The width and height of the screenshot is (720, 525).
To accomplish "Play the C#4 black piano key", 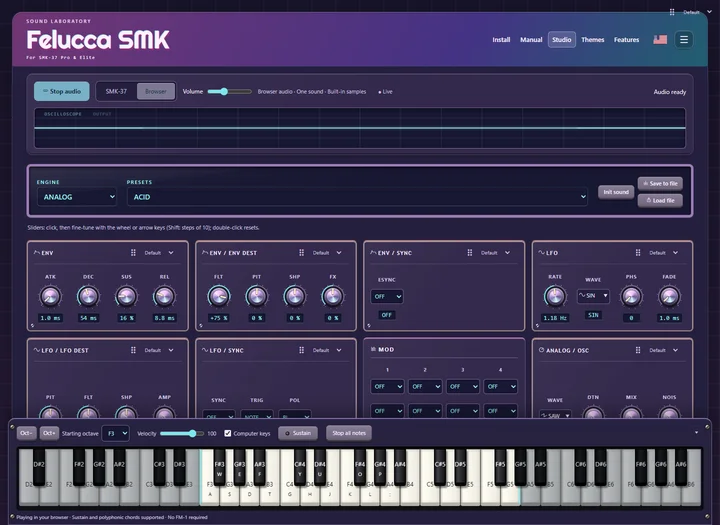I will tap(300, 467).
